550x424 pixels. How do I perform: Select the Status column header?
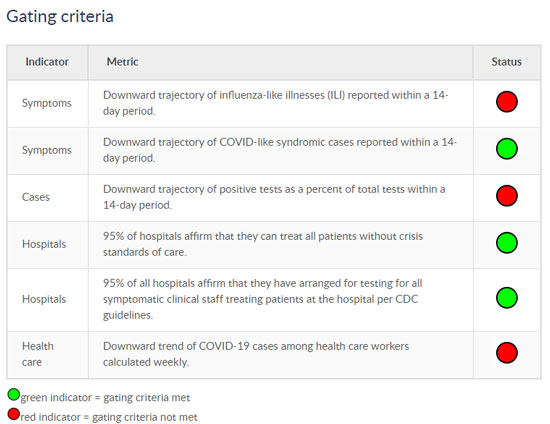[507, 62]
